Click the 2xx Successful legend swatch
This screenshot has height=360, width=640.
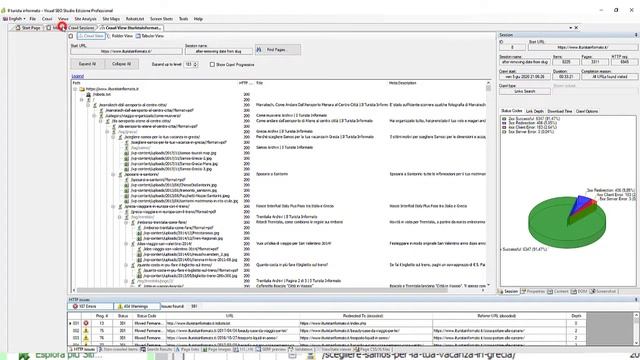tap(504, 119)
